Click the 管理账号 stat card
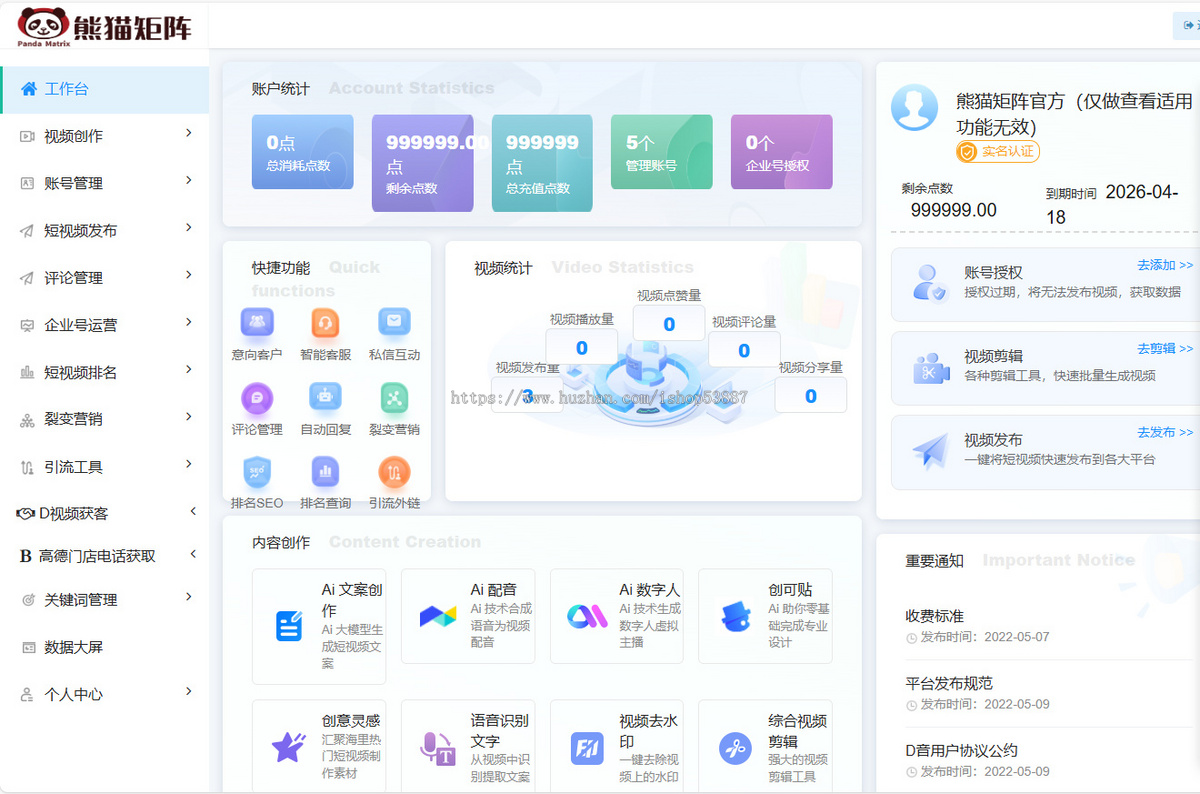The width and height of the screenshot is (1200, 794). [x=662, y=152]
